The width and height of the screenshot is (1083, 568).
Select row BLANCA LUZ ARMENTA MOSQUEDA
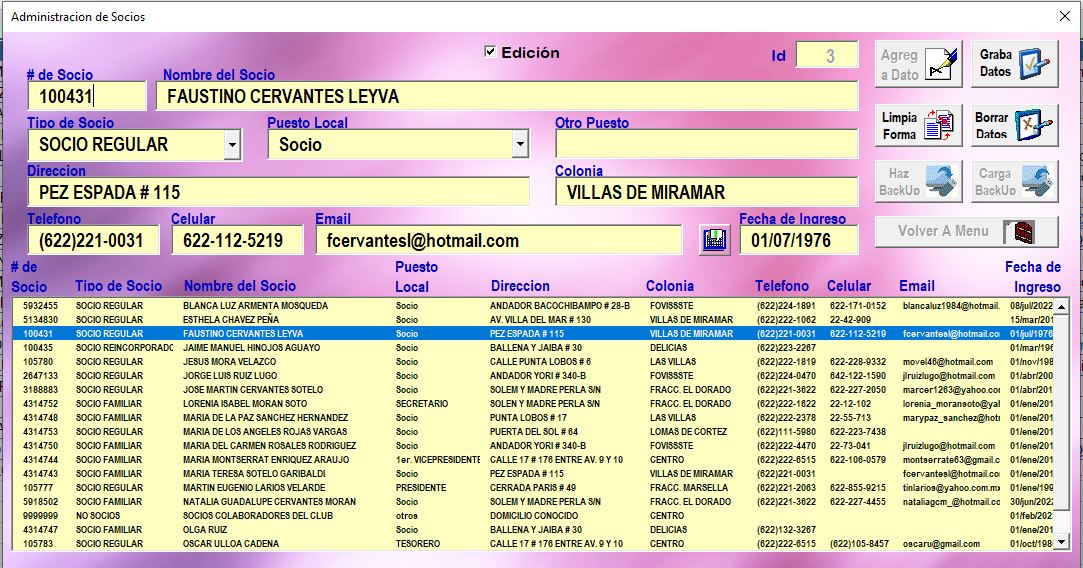click(x=533, y=305)
